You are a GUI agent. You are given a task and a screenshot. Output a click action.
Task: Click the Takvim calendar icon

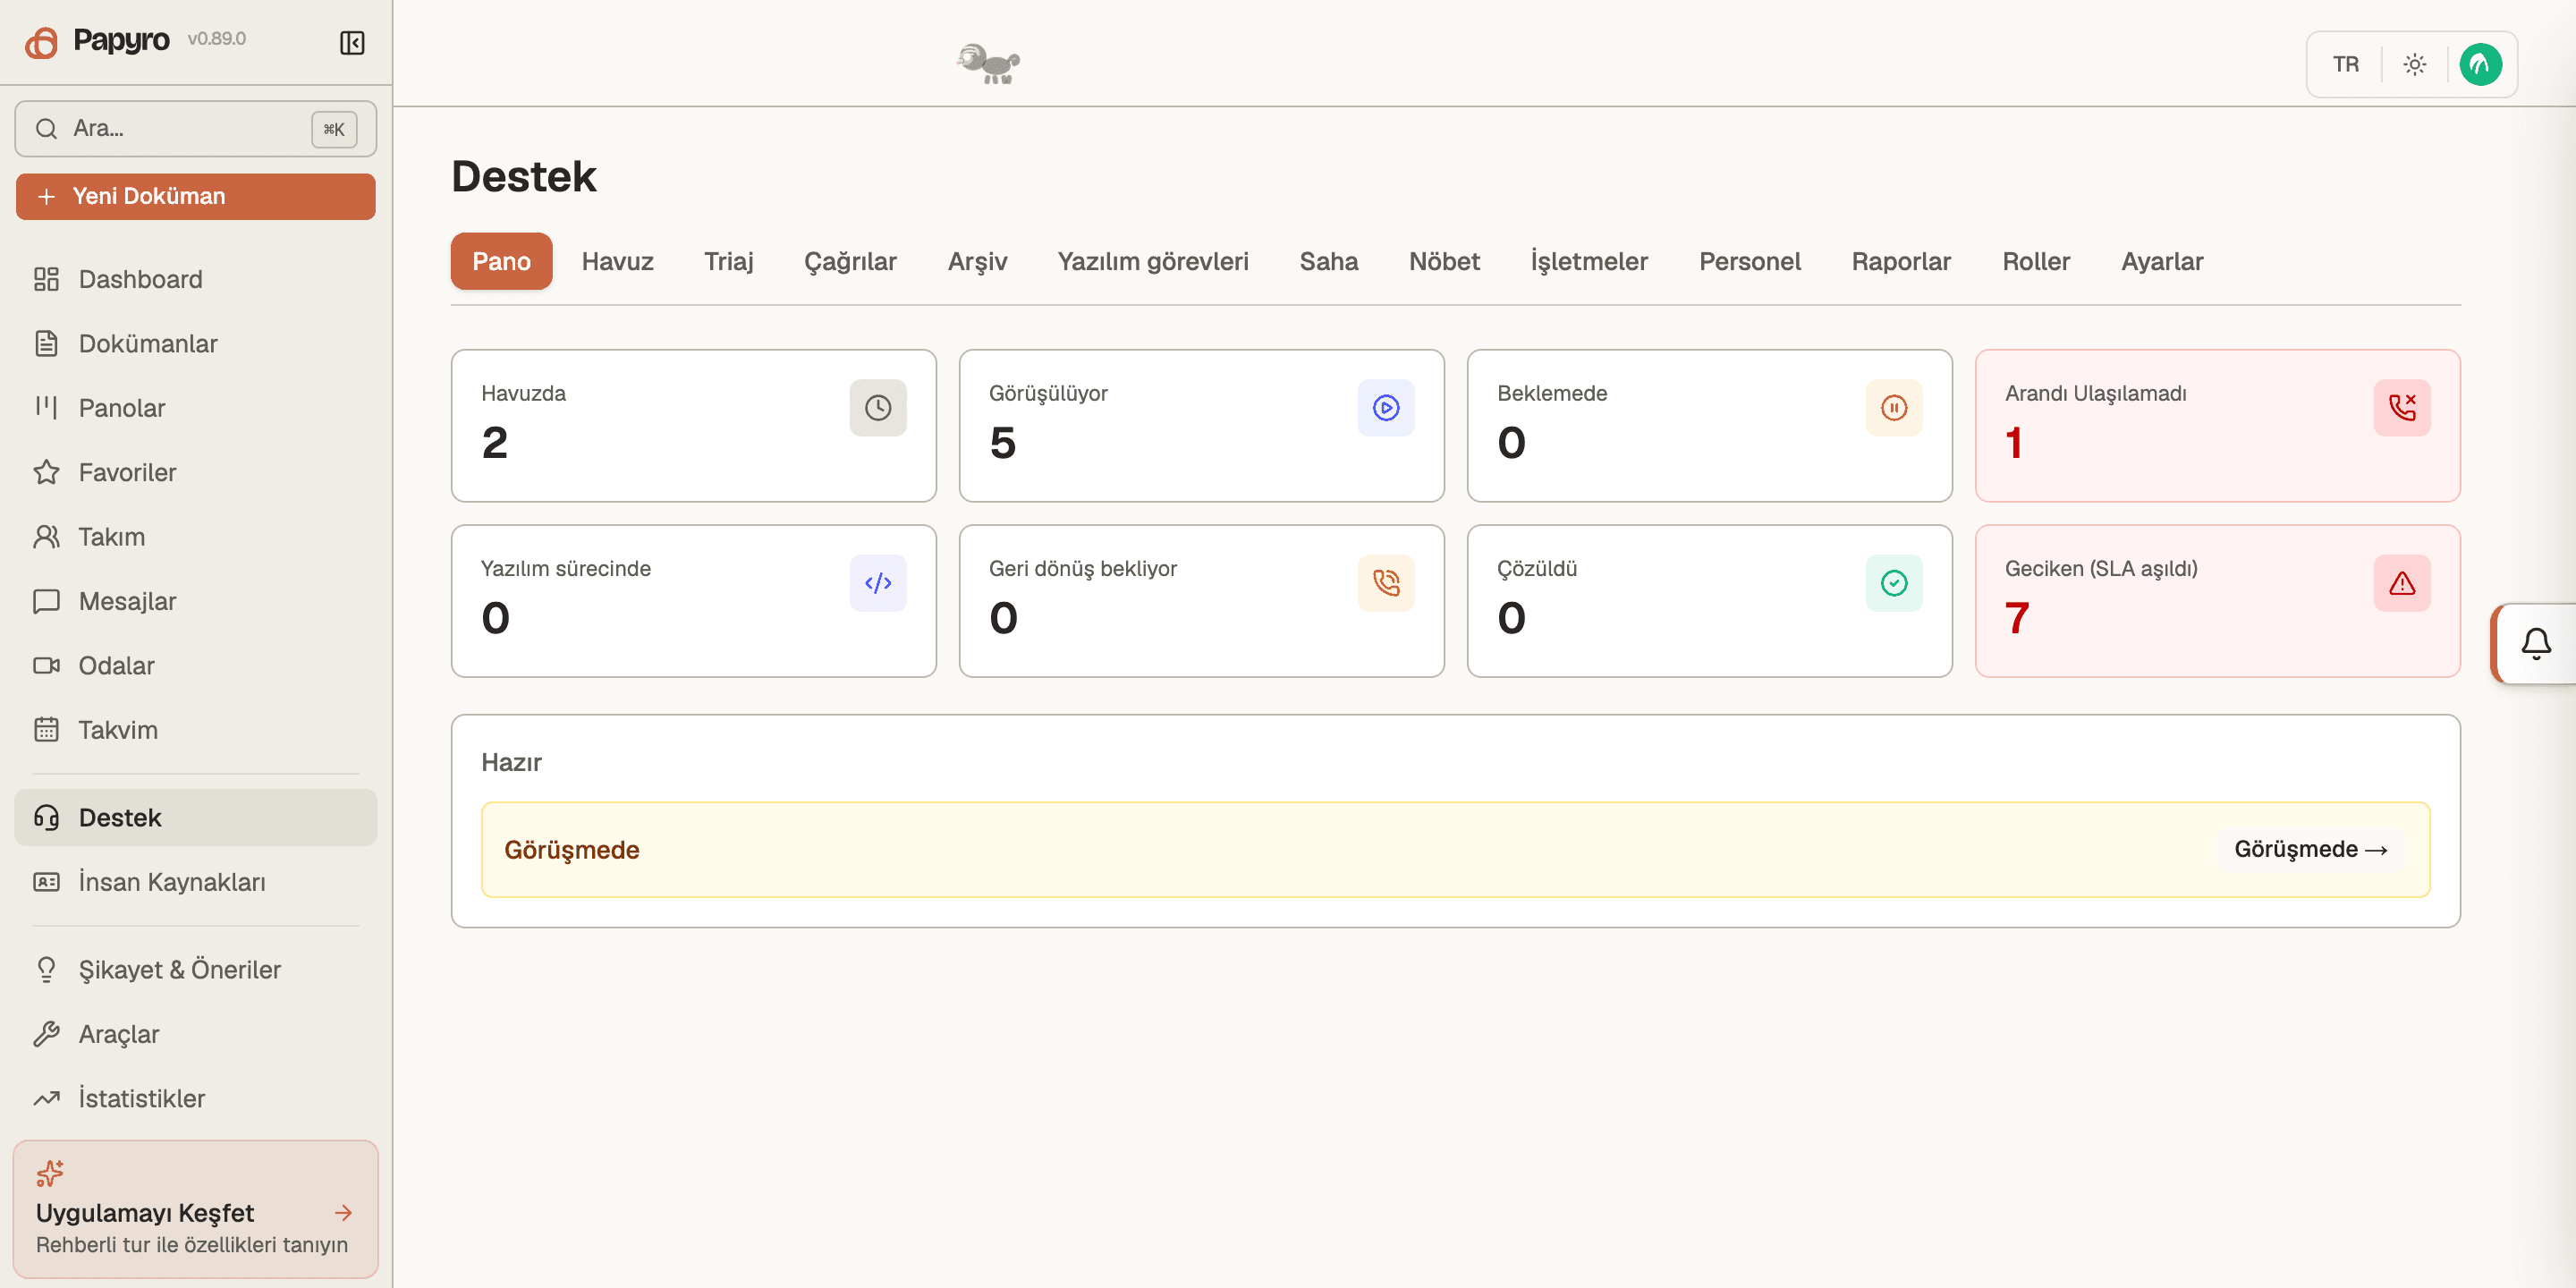click(x=46, y=729)
